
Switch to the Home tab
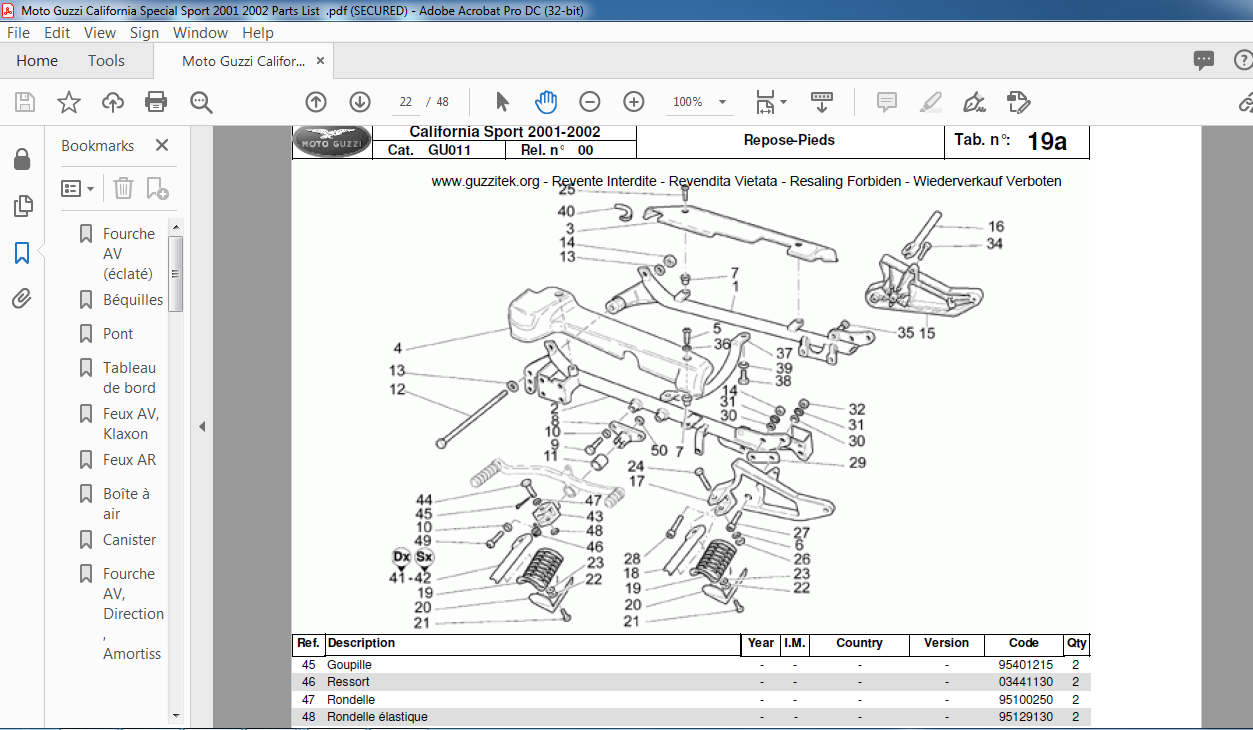pos(37,61)
